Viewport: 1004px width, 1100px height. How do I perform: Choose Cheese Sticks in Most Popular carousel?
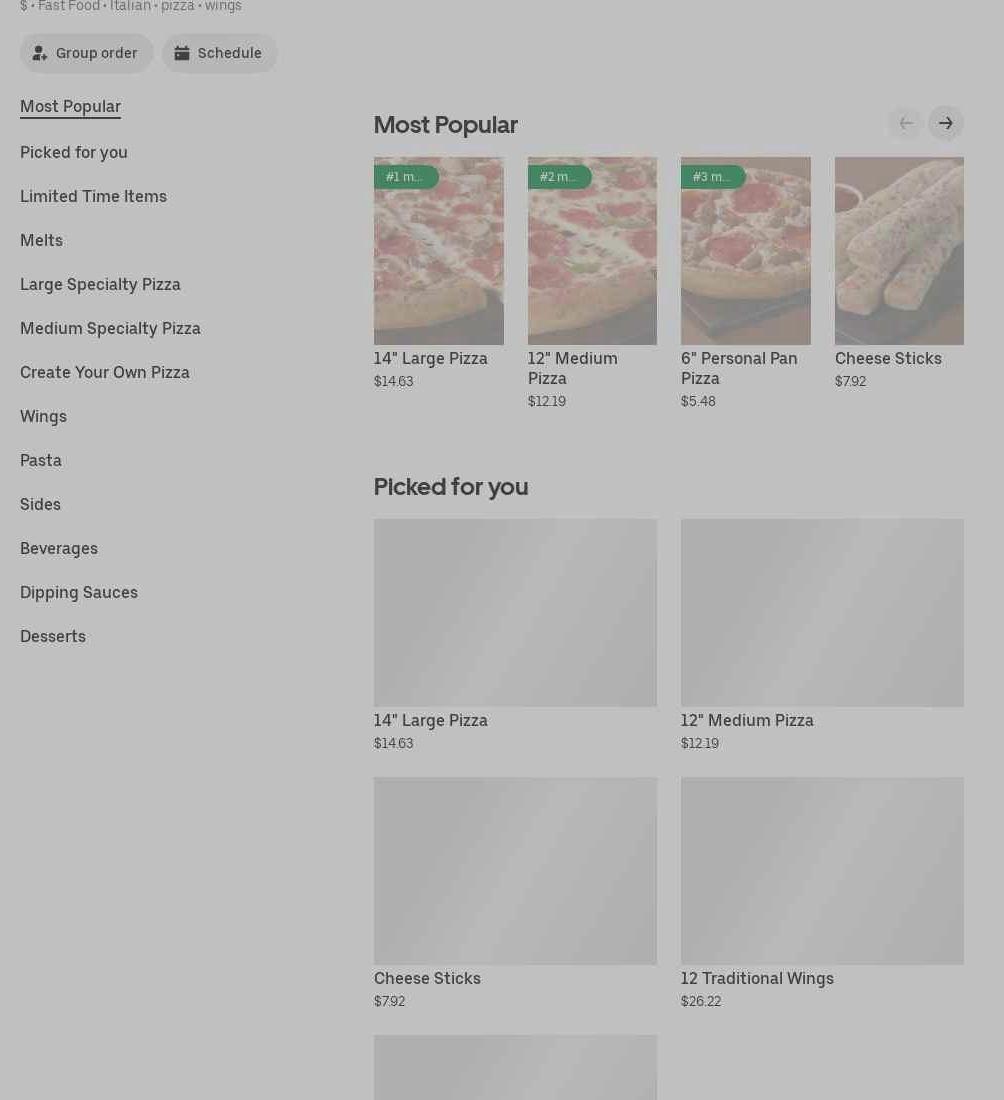pyautogui.click(x=898, y=260)
